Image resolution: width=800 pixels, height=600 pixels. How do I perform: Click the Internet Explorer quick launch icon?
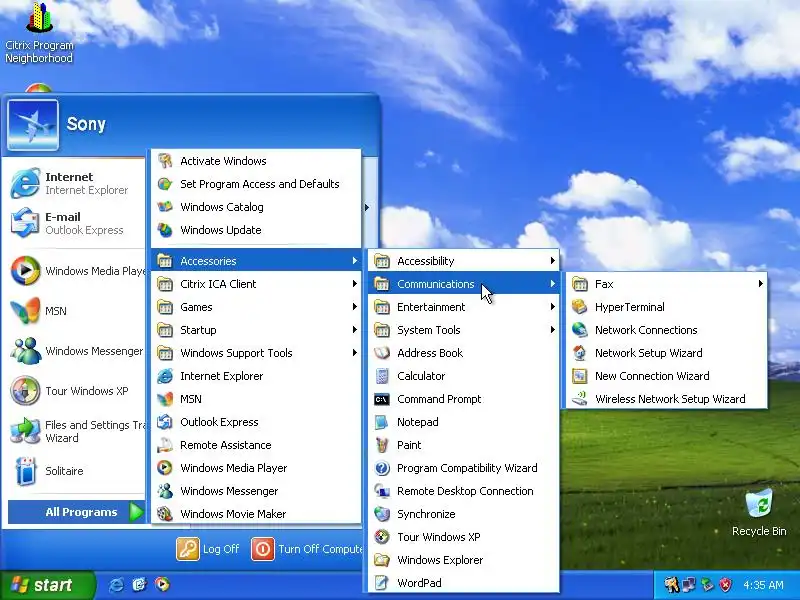[116, 585]
